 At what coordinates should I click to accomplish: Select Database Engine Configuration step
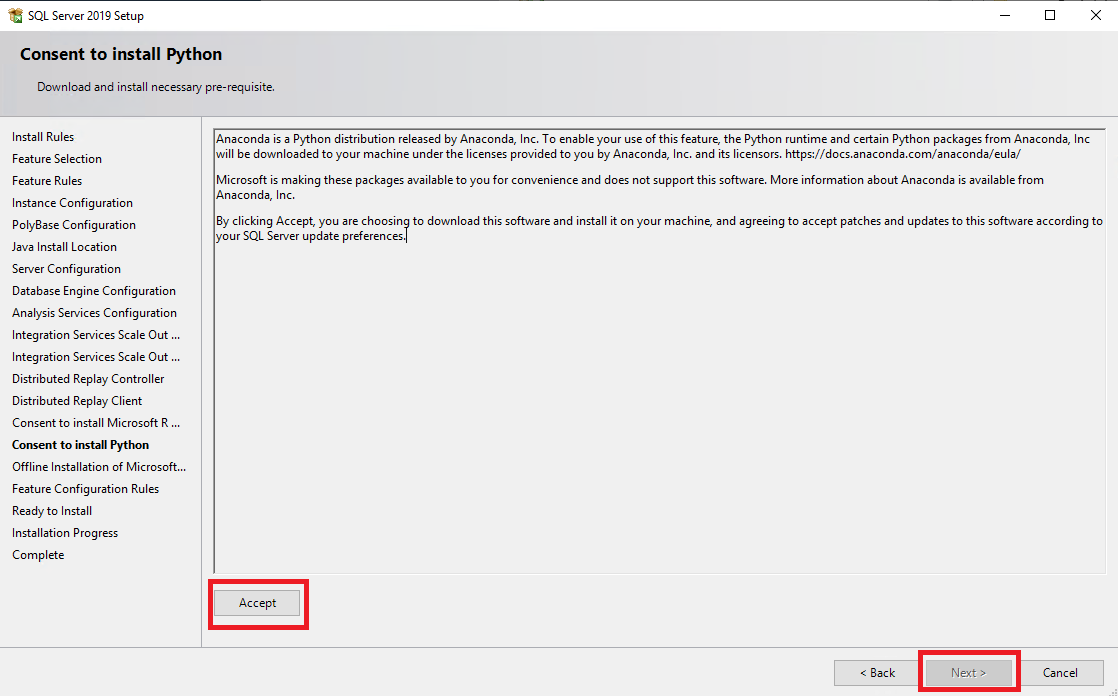(x=93, y=291)
